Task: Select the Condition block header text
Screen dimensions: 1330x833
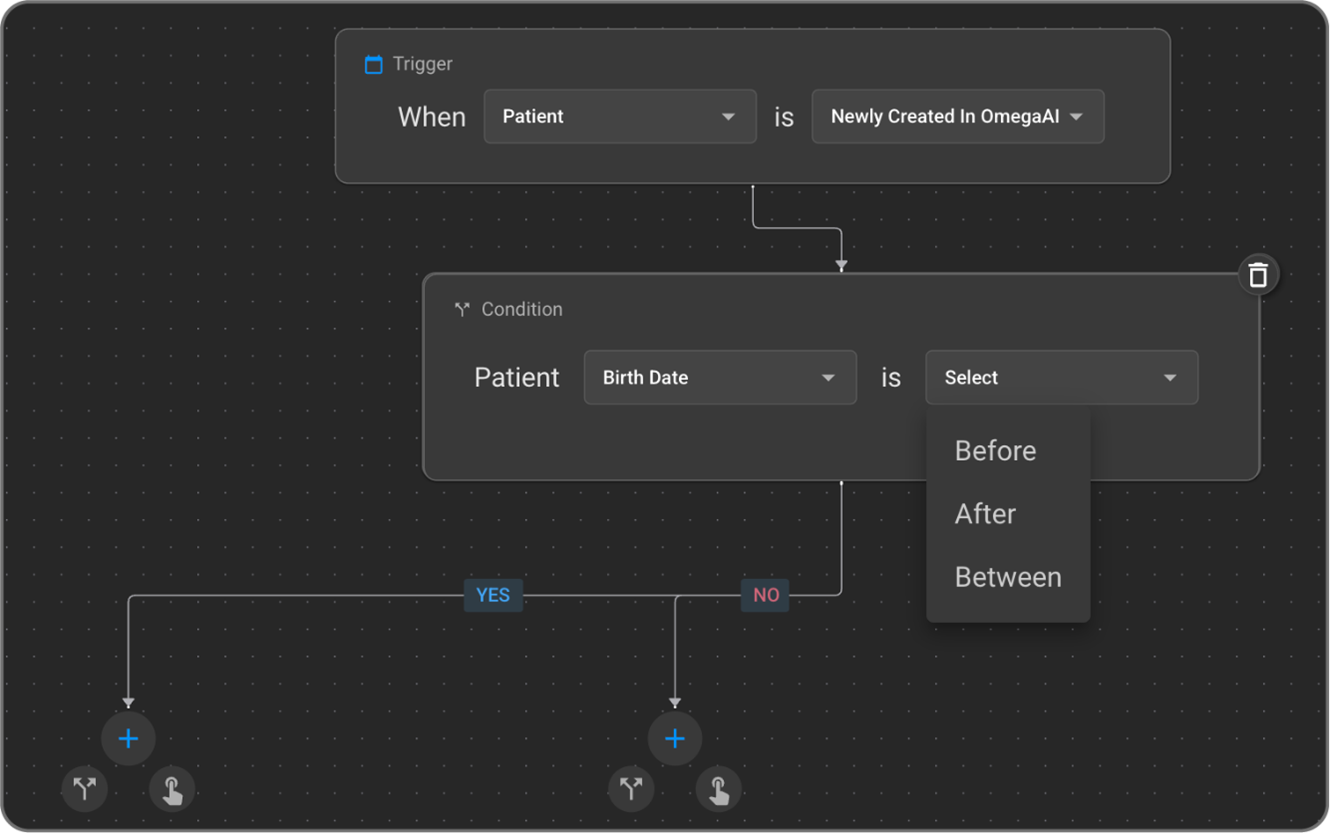Action: pyautogui.click(x=522, y=310)
